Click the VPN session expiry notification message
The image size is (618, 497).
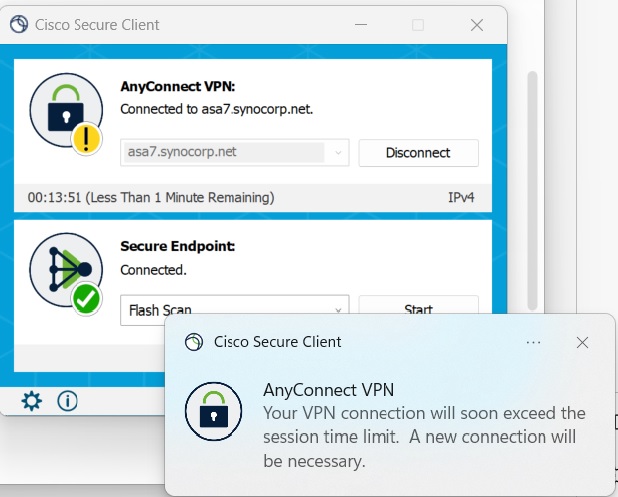(424, 437)
